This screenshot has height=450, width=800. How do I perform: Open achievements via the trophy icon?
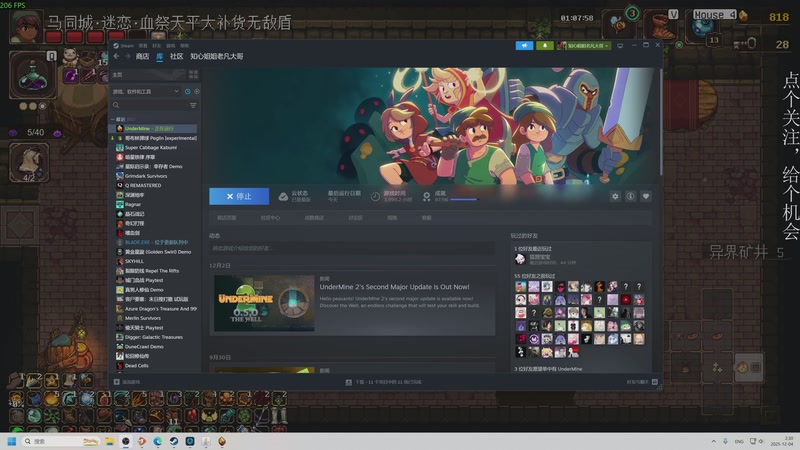tap(427, 196)
